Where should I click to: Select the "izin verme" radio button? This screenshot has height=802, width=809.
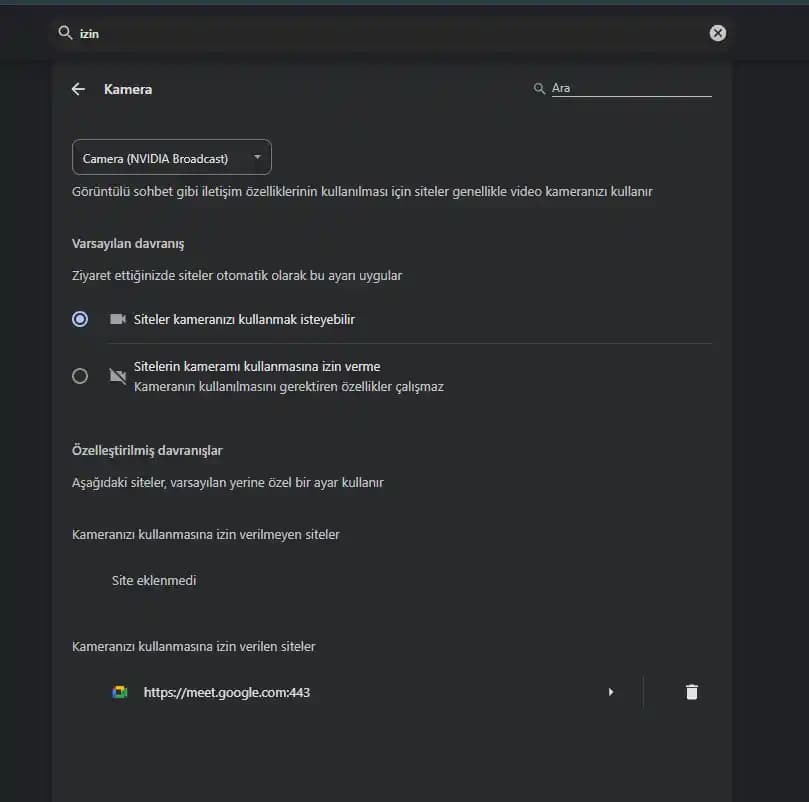[x=80, y=376]
